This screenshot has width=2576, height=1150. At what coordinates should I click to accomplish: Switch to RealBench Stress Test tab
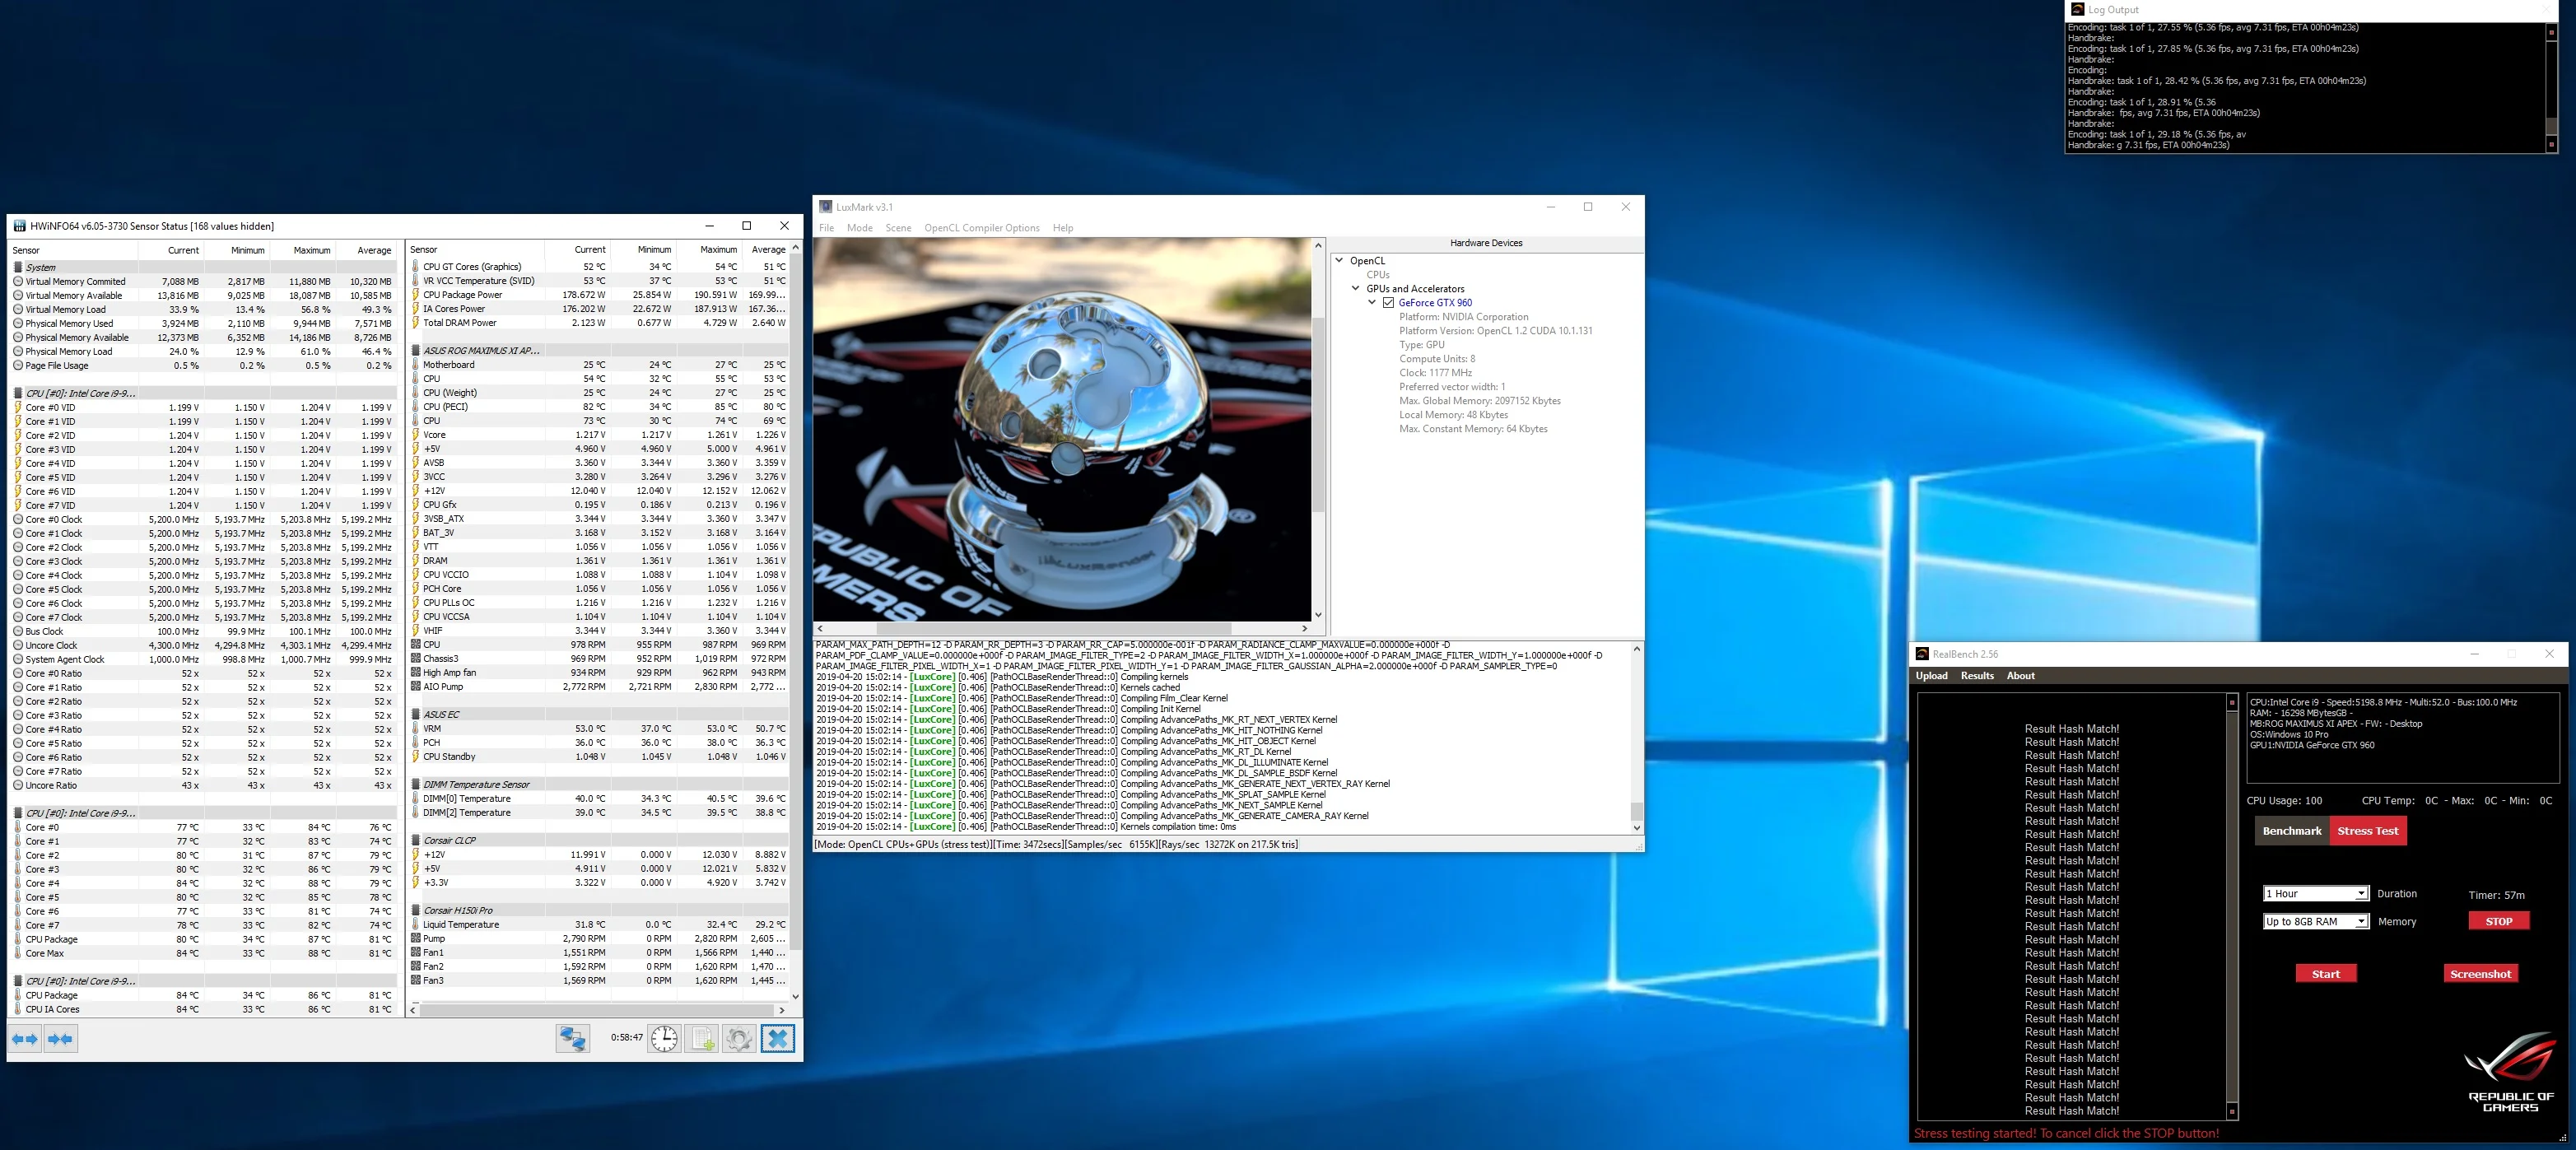(x=2367, y=831)
